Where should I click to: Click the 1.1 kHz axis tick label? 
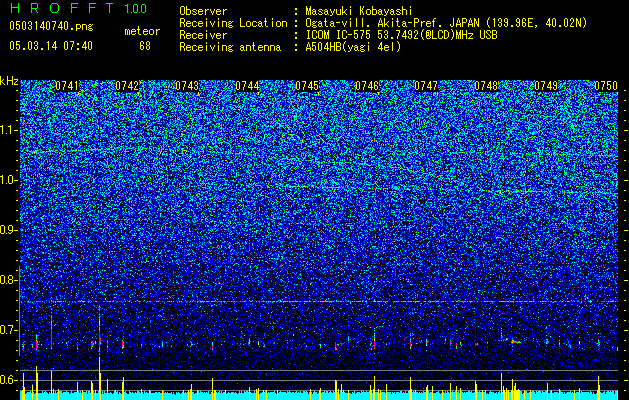pyautogui.click(x=9, y=130)
